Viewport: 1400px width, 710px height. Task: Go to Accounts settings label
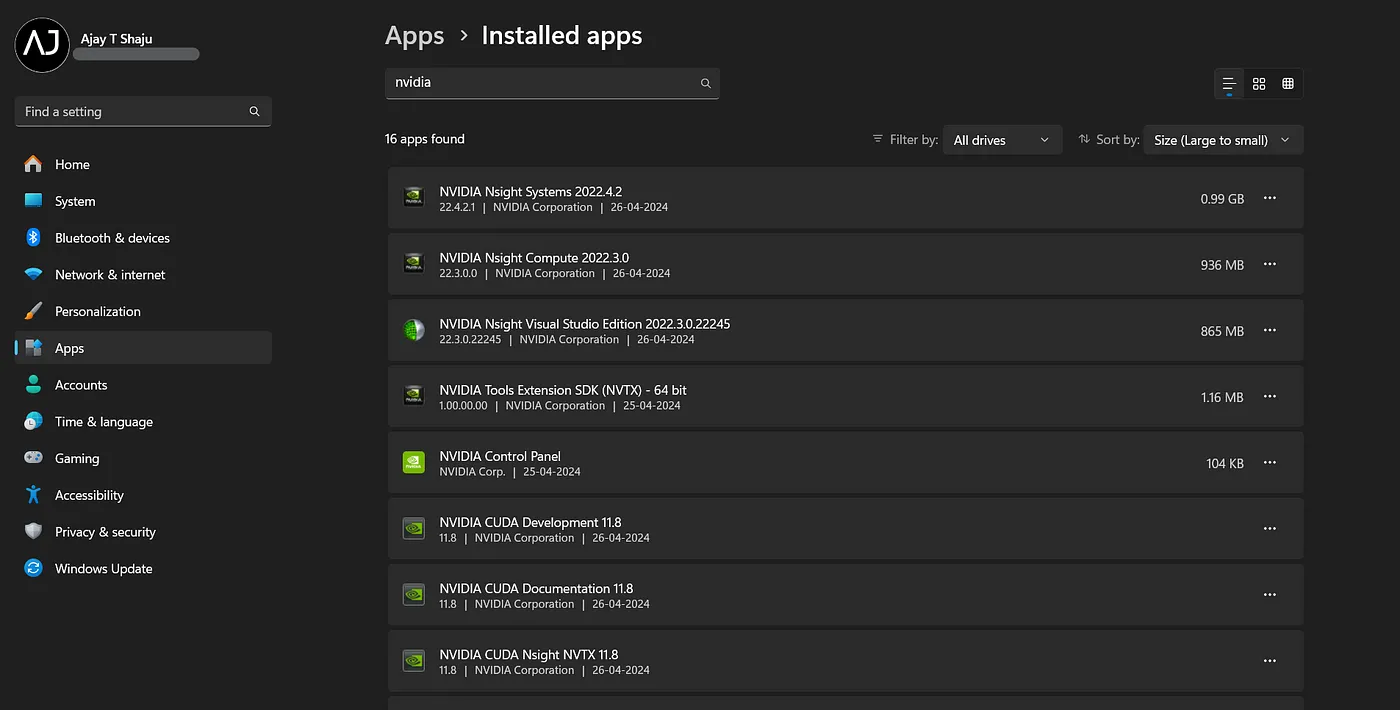pos(81,385)
